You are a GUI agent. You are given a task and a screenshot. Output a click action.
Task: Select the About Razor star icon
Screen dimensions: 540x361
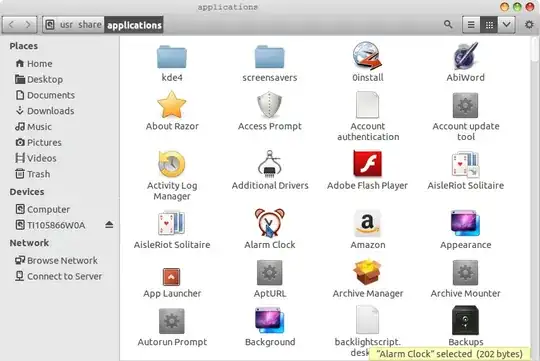tap(172, 105)
